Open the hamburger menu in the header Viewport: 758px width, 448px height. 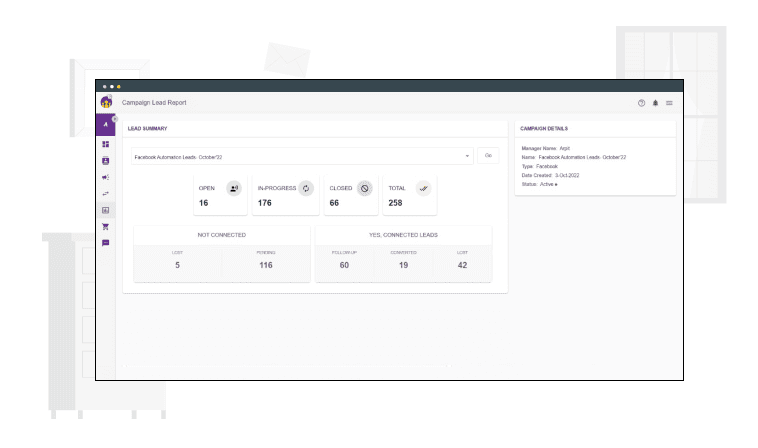669,103
